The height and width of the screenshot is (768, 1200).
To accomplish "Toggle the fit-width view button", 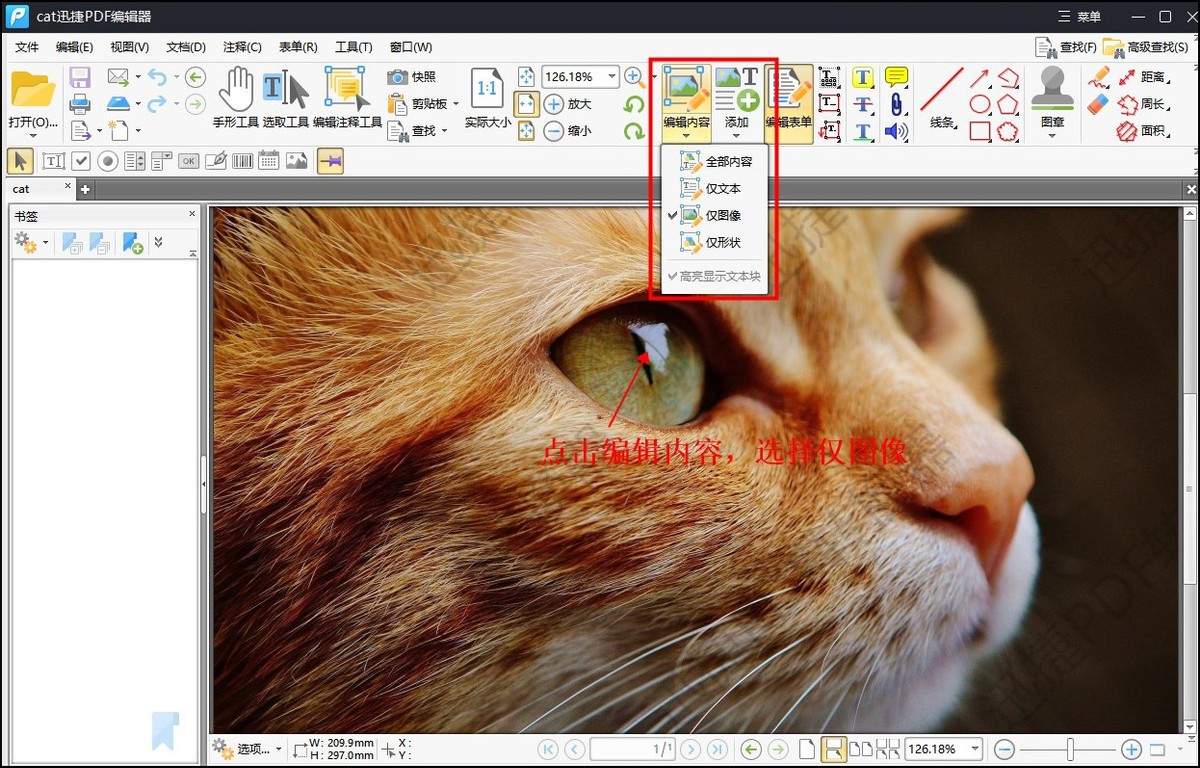I will pyautogui.click(x=527, y=104).
